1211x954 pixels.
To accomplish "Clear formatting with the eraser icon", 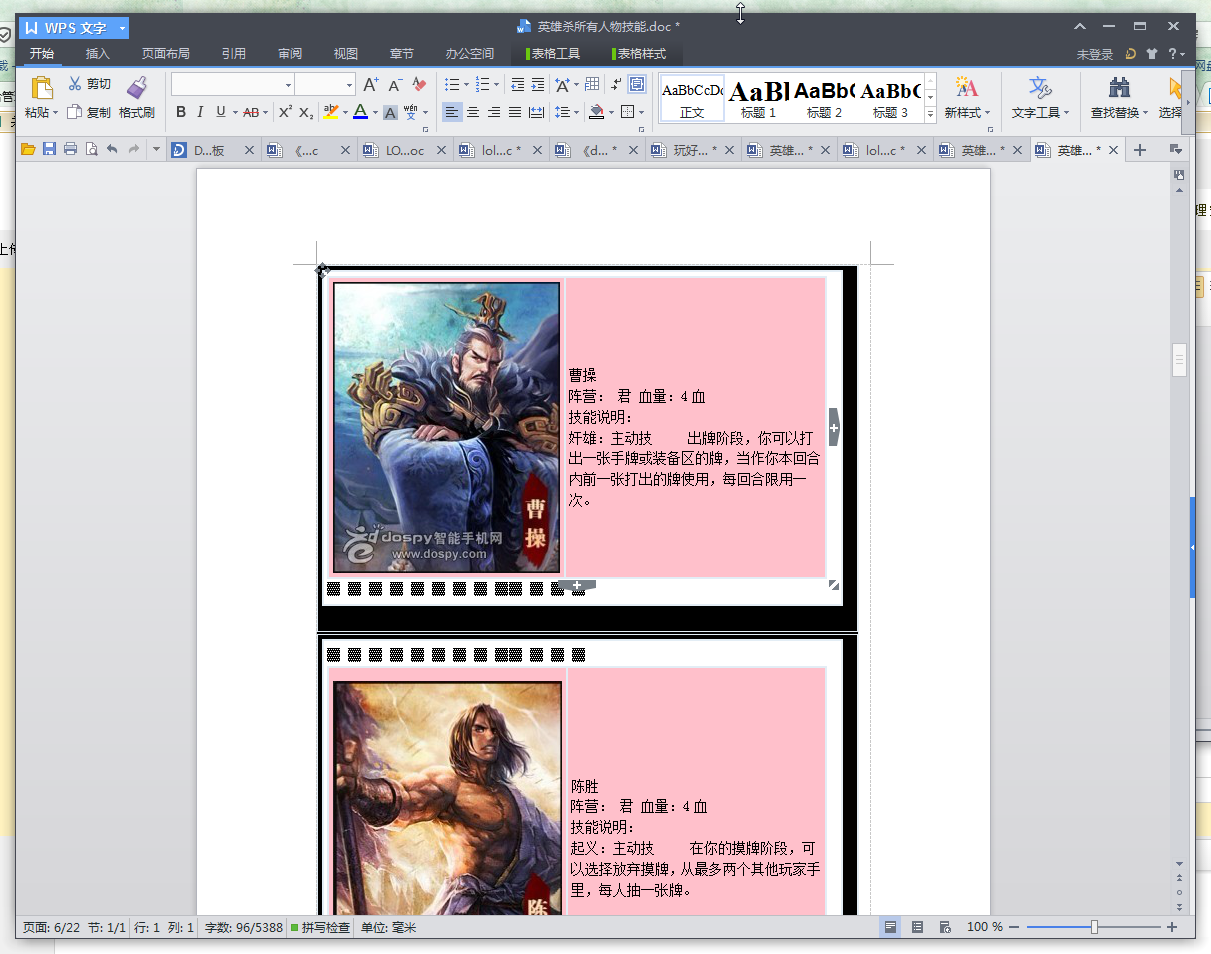I will coord(419,85).
